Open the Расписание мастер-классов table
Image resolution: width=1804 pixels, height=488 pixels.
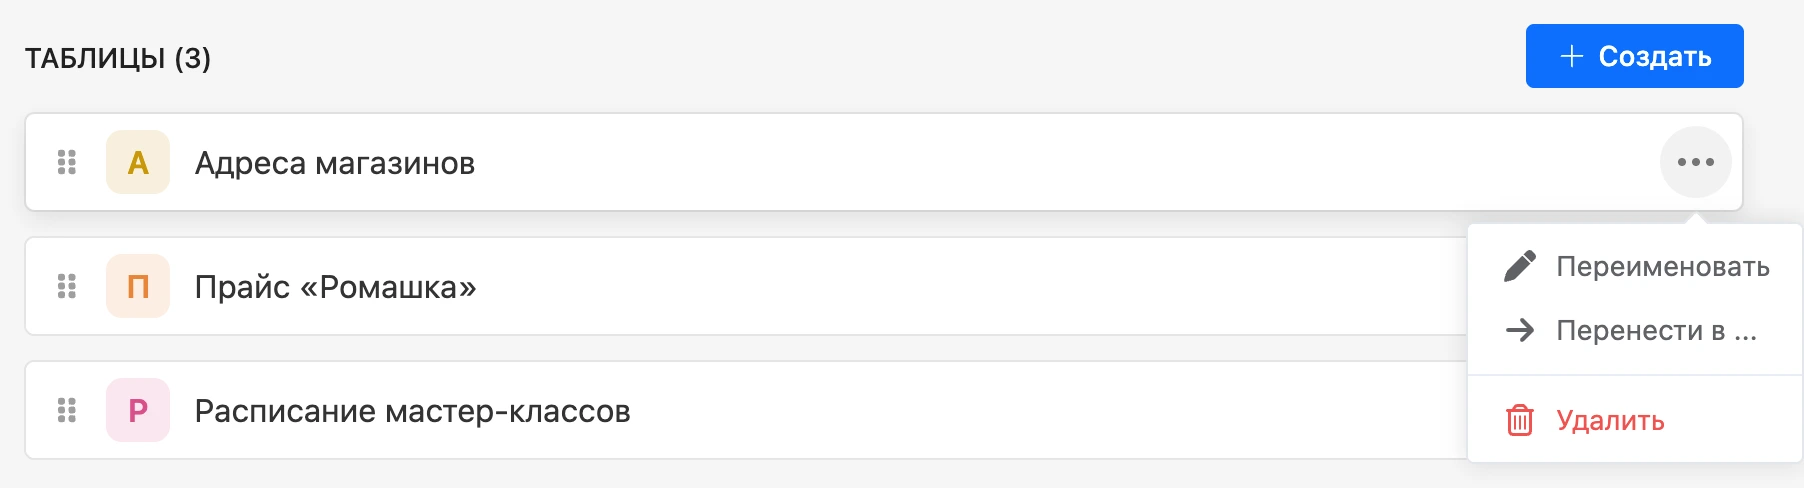[412, 411]
